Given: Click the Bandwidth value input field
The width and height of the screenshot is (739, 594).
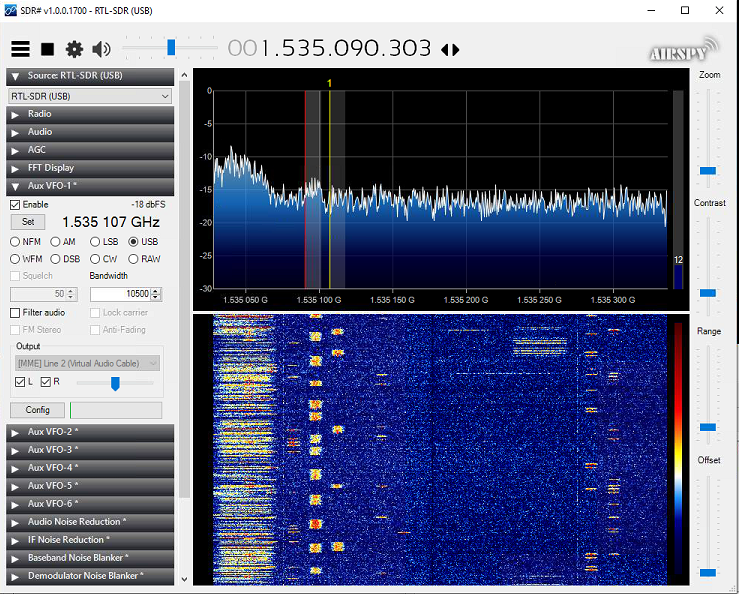Looking at the screenshot, I should (119, 294).
